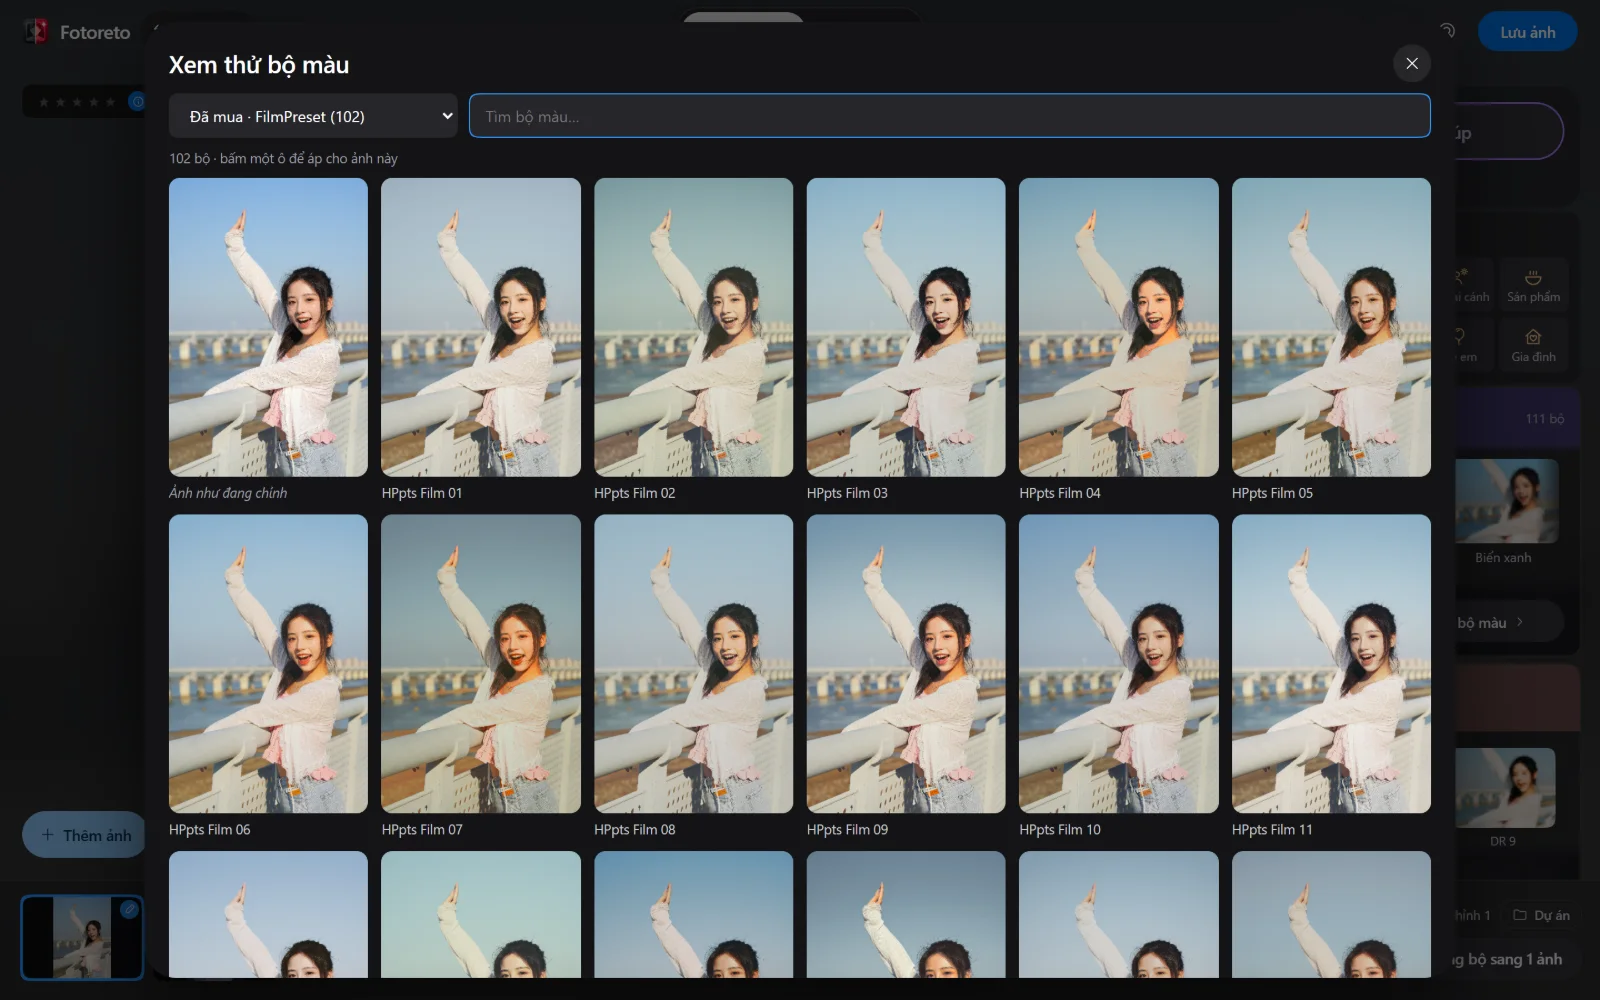Screen dimensions: 1600x1000
Task: Expand the bộ màu chevron button
Action: (1519, 622)
